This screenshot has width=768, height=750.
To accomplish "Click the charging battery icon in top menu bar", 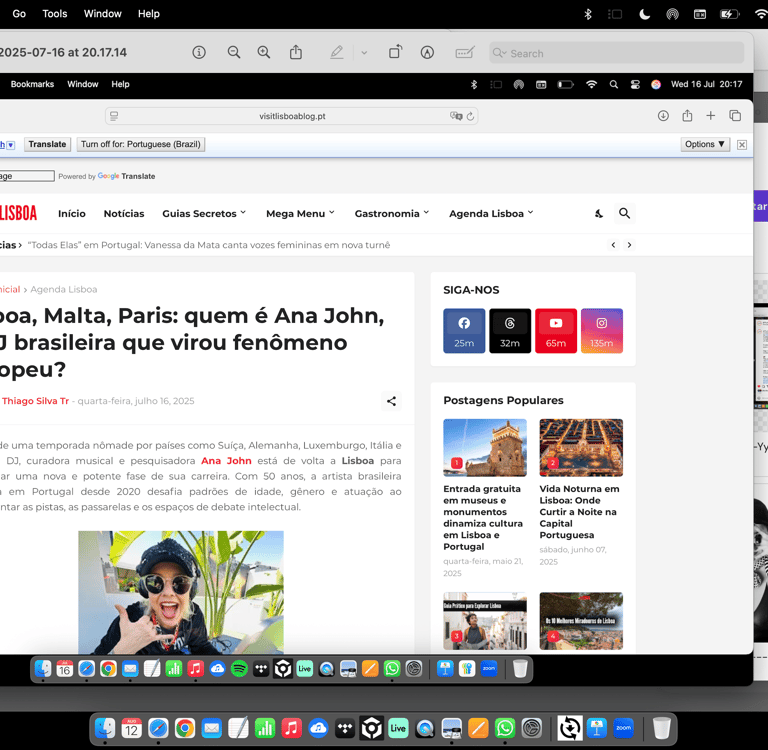I will pos(729,14).
